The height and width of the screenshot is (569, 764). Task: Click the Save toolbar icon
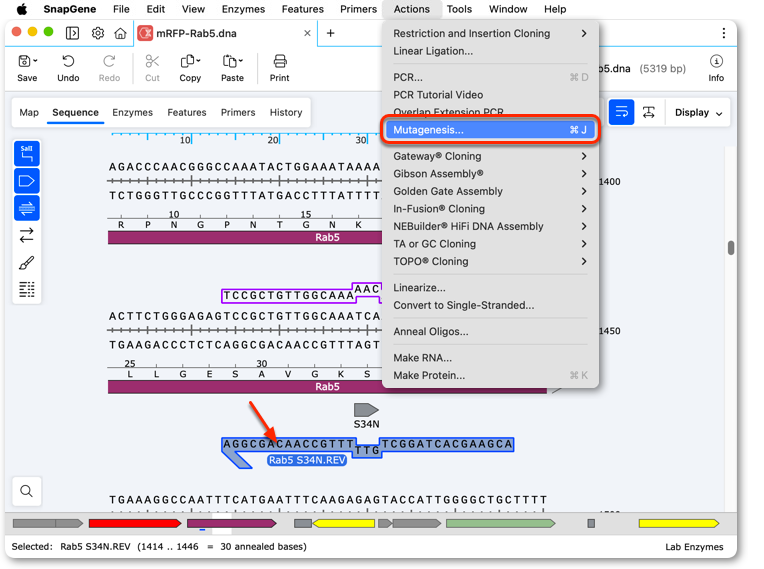click(x=24, y=61)
